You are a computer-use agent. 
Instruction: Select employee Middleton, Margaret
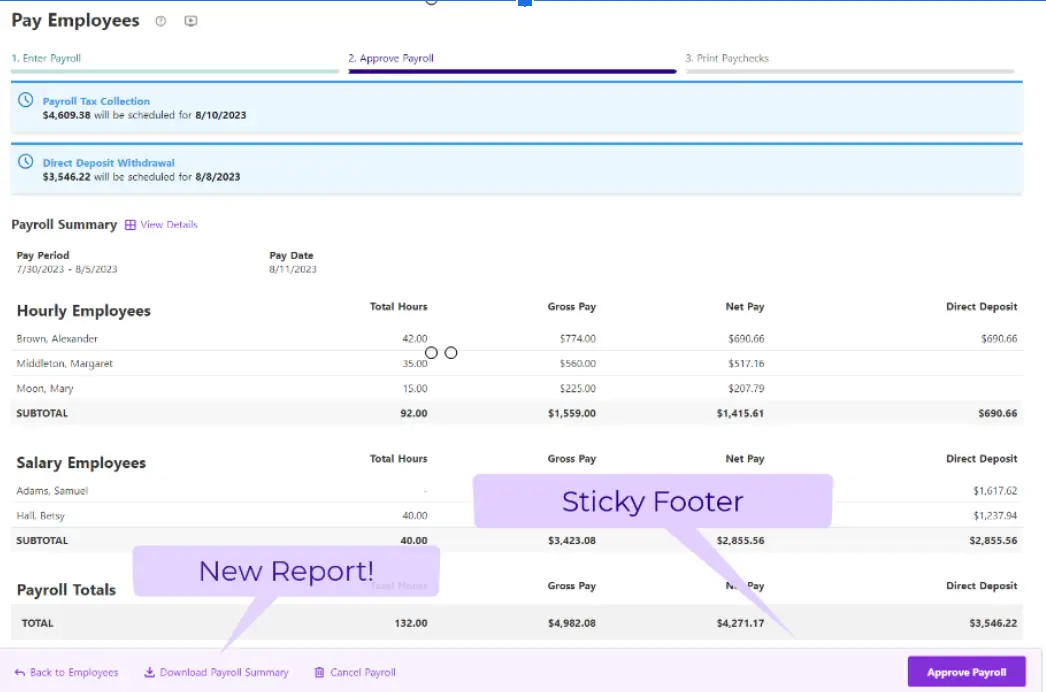(65, 364)
